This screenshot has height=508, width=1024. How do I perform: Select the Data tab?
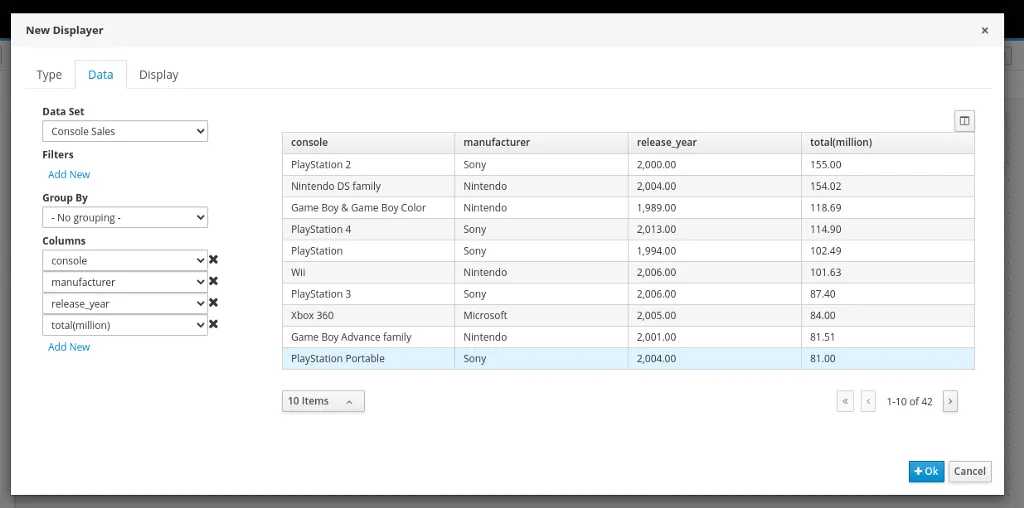101,74
